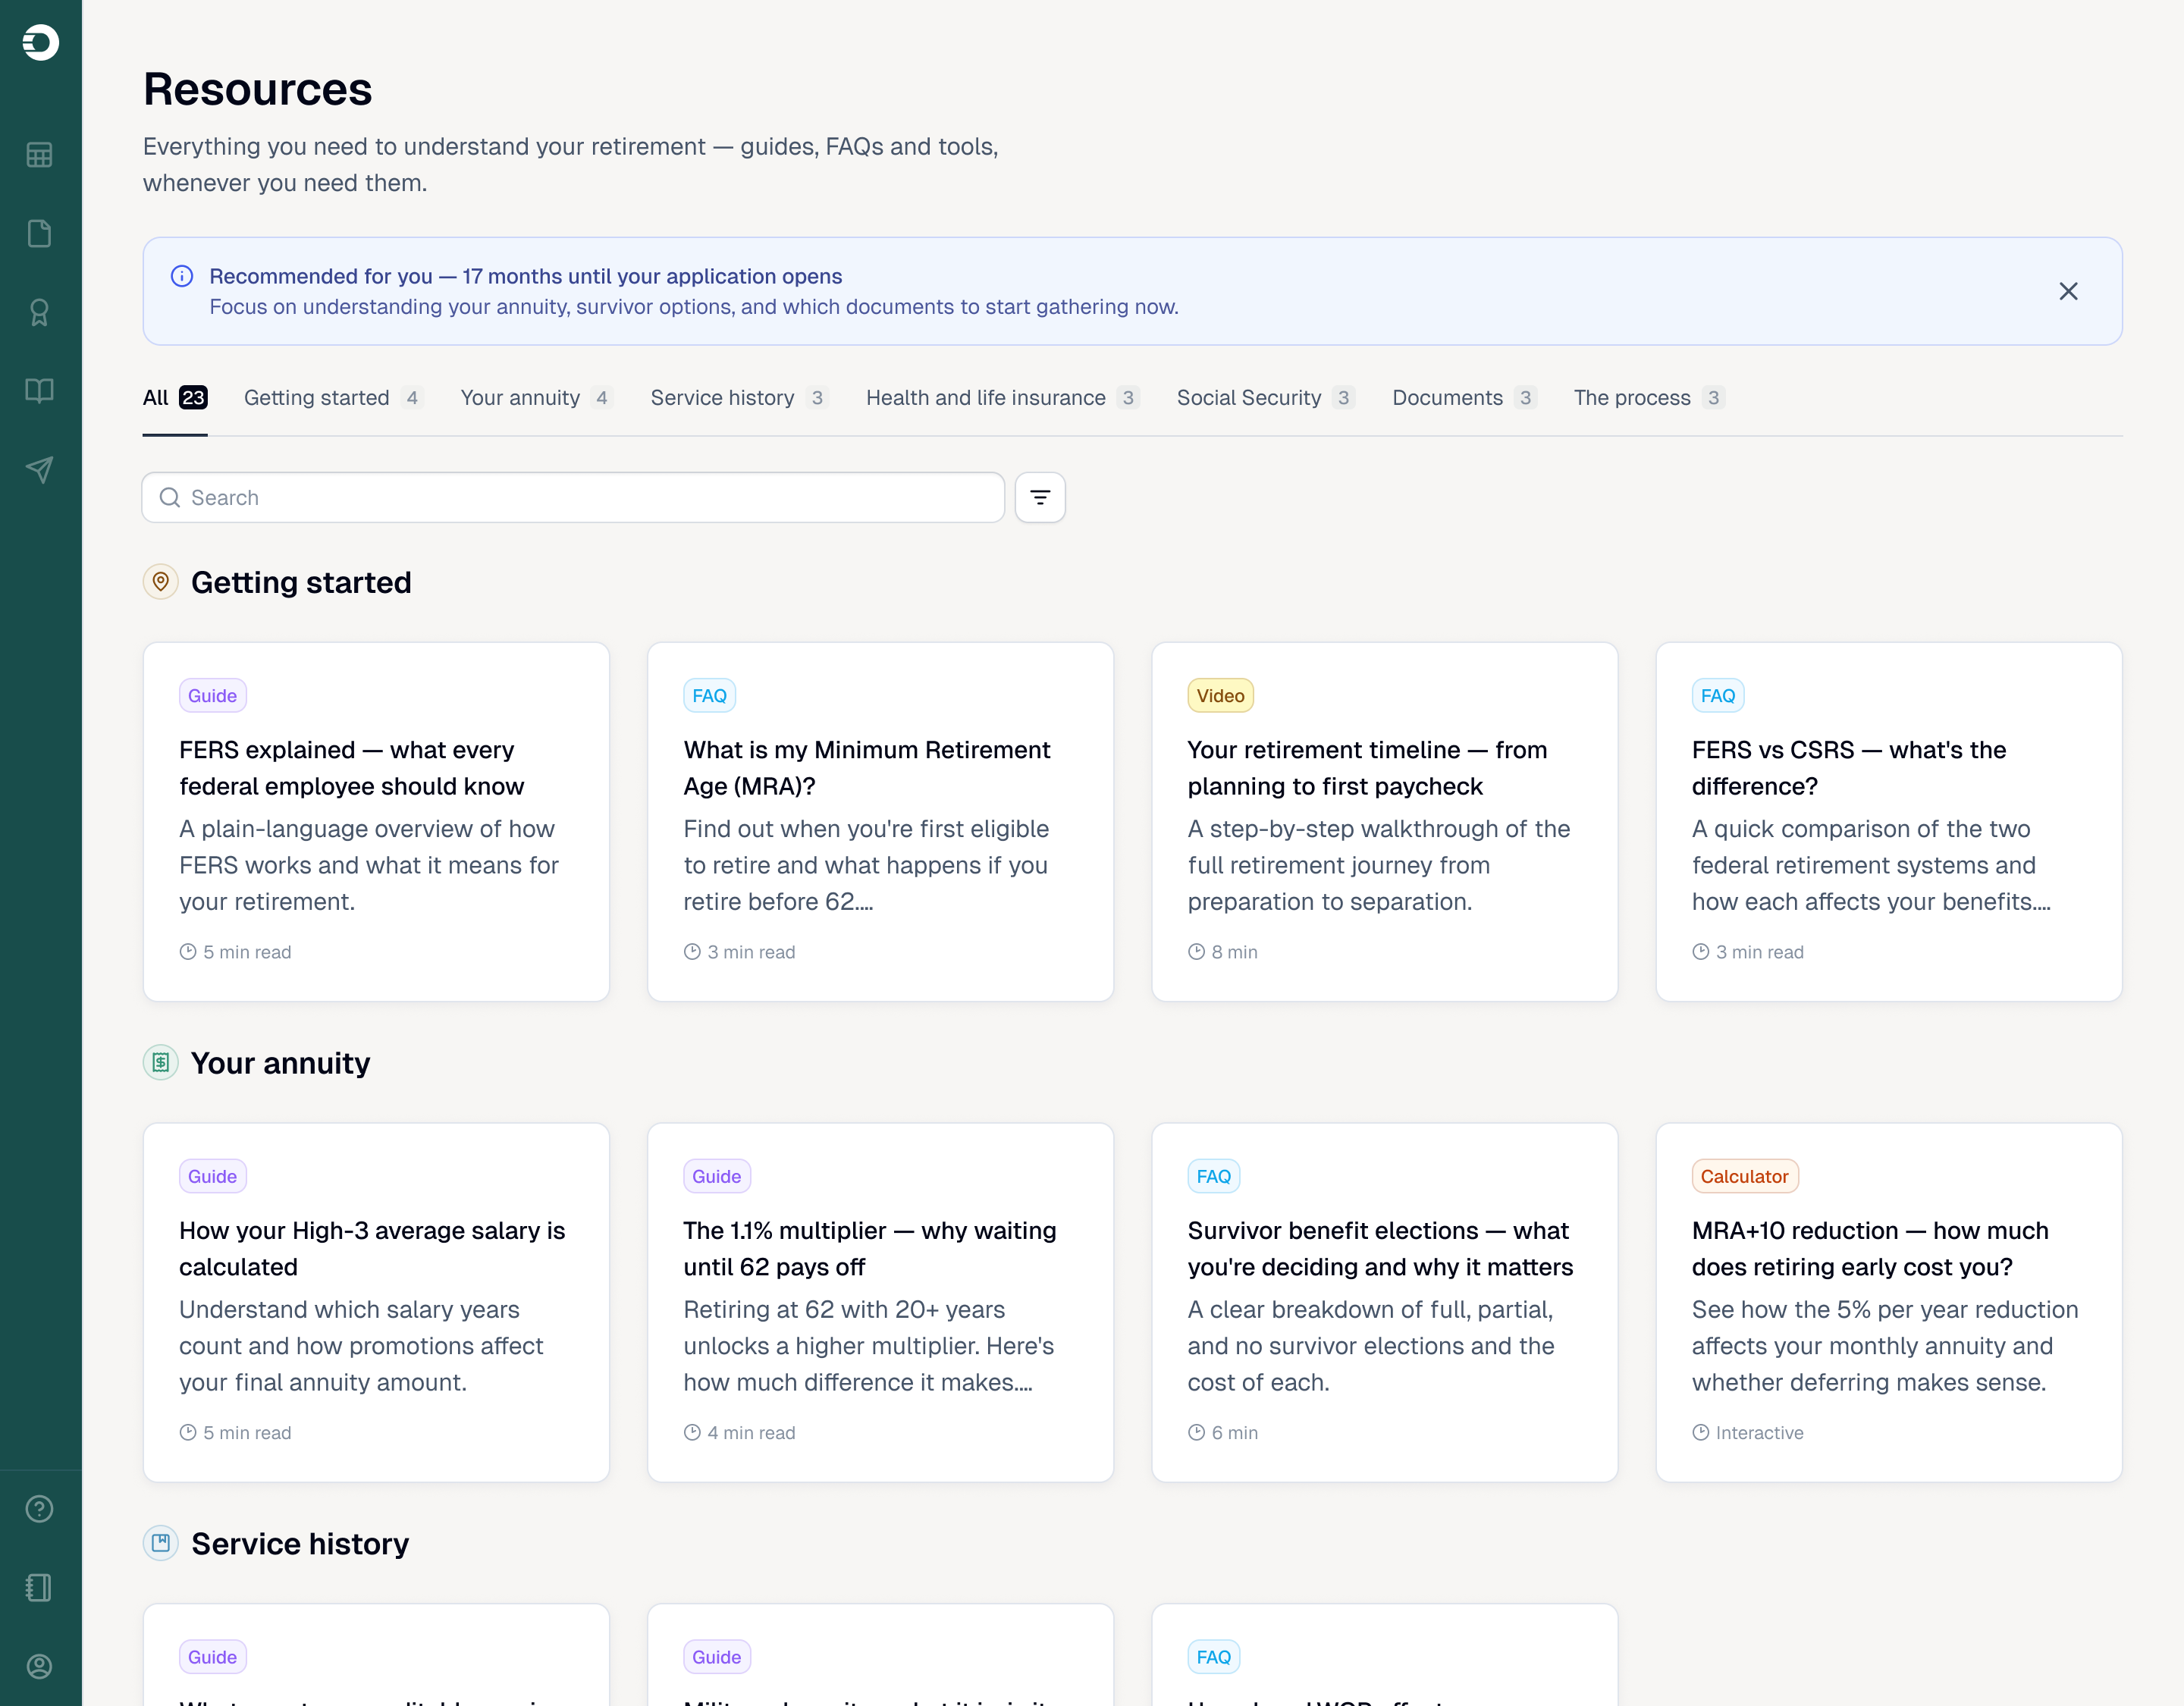Open the user profile icon in sidebar
Image resolution: width=2184 pixels, height=1706 pixels.
point(40,1667)
